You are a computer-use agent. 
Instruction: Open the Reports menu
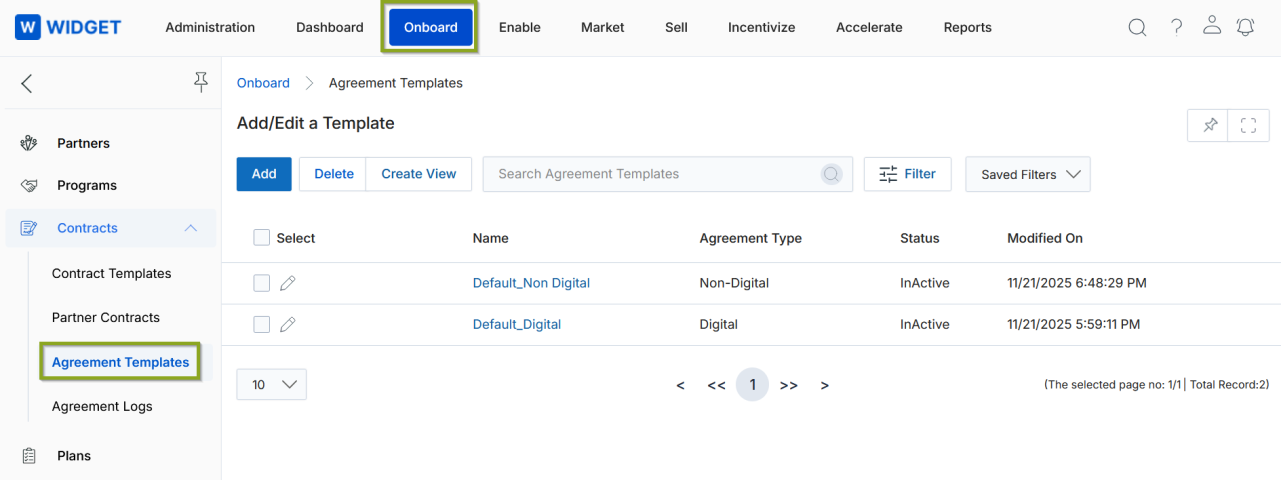pos(968,27)
